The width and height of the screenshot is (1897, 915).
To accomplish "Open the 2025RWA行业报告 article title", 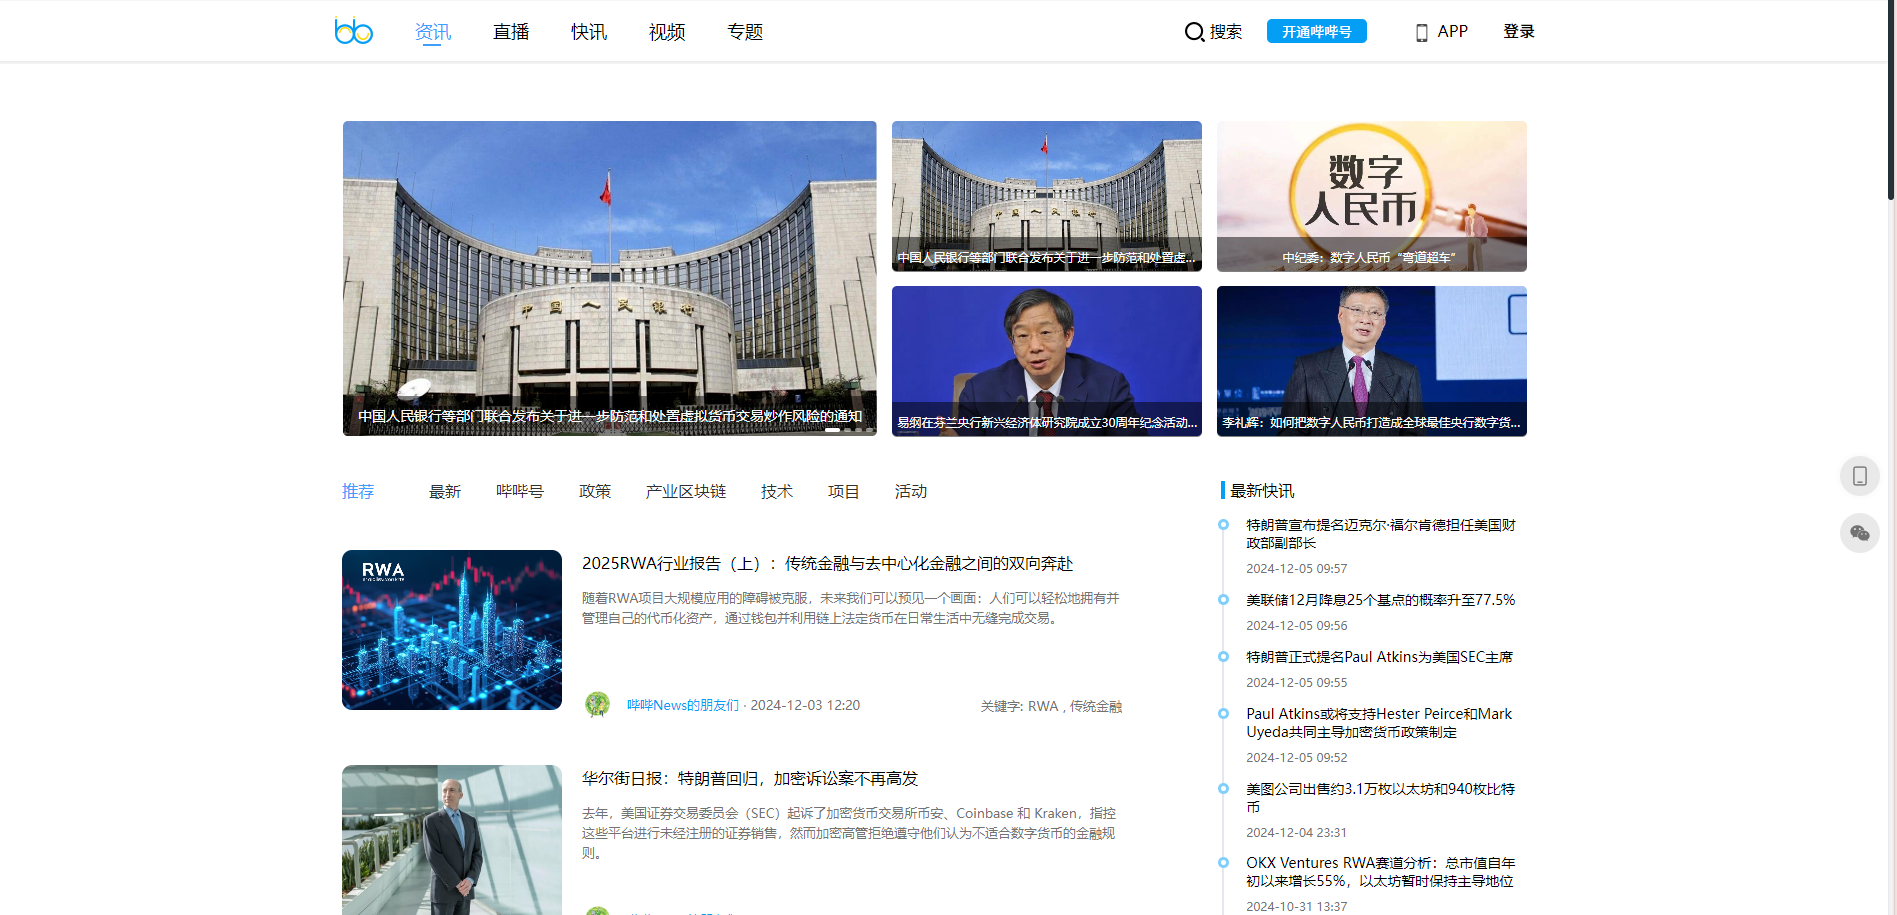I will tap(826, 563).
